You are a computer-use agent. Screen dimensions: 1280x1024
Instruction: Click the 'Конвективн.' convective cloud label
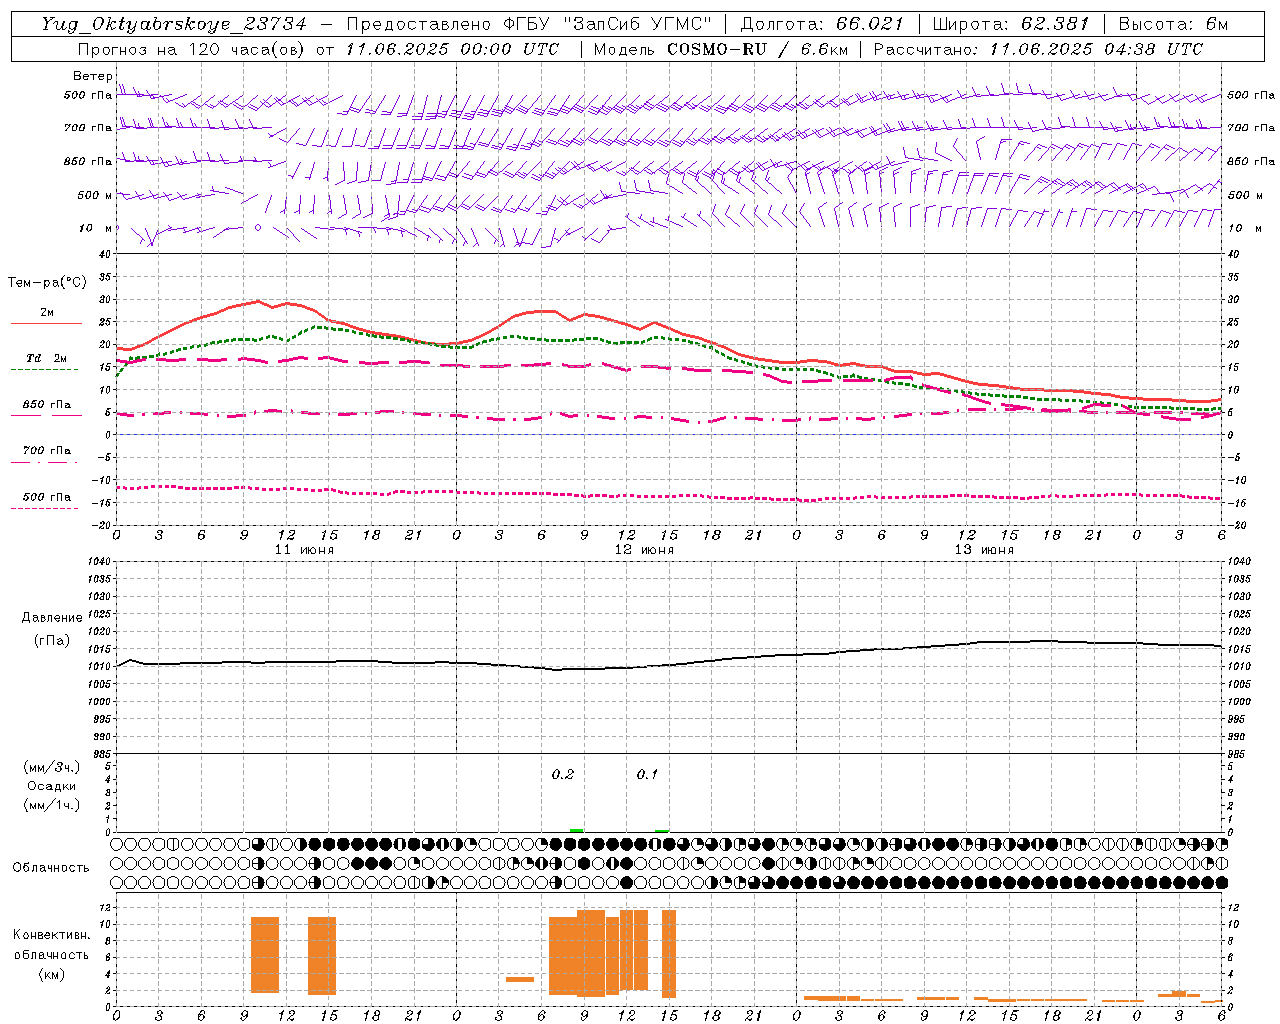(x=52, y=935)
